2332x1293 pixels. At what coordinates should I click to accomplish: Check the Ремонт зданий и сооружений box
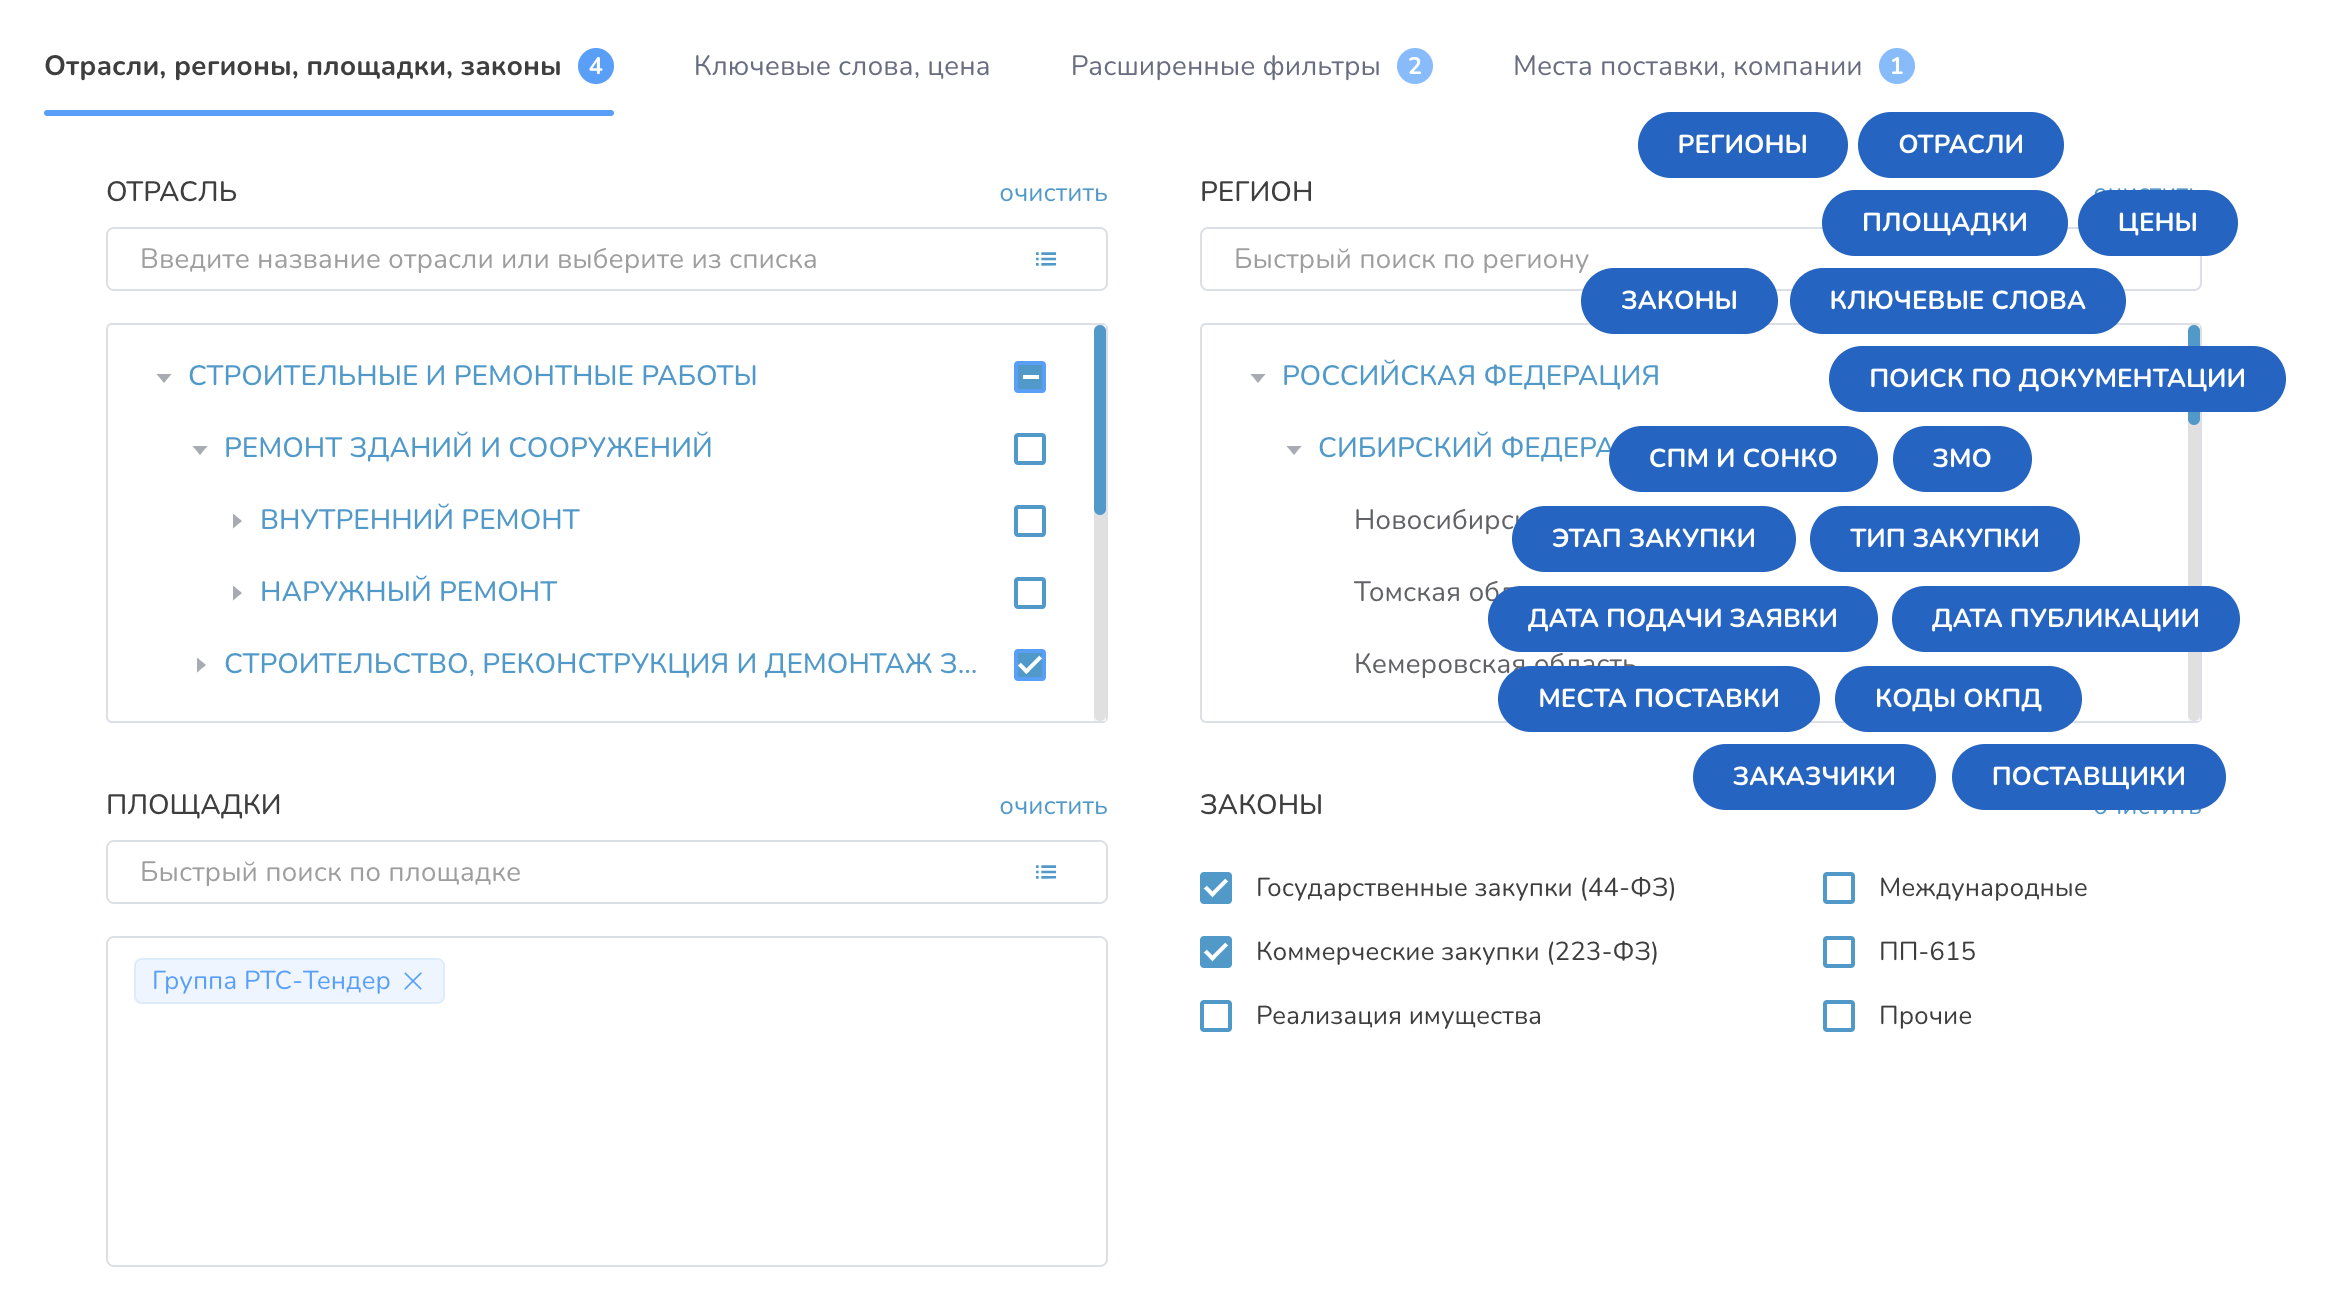tap(1030, 449)
